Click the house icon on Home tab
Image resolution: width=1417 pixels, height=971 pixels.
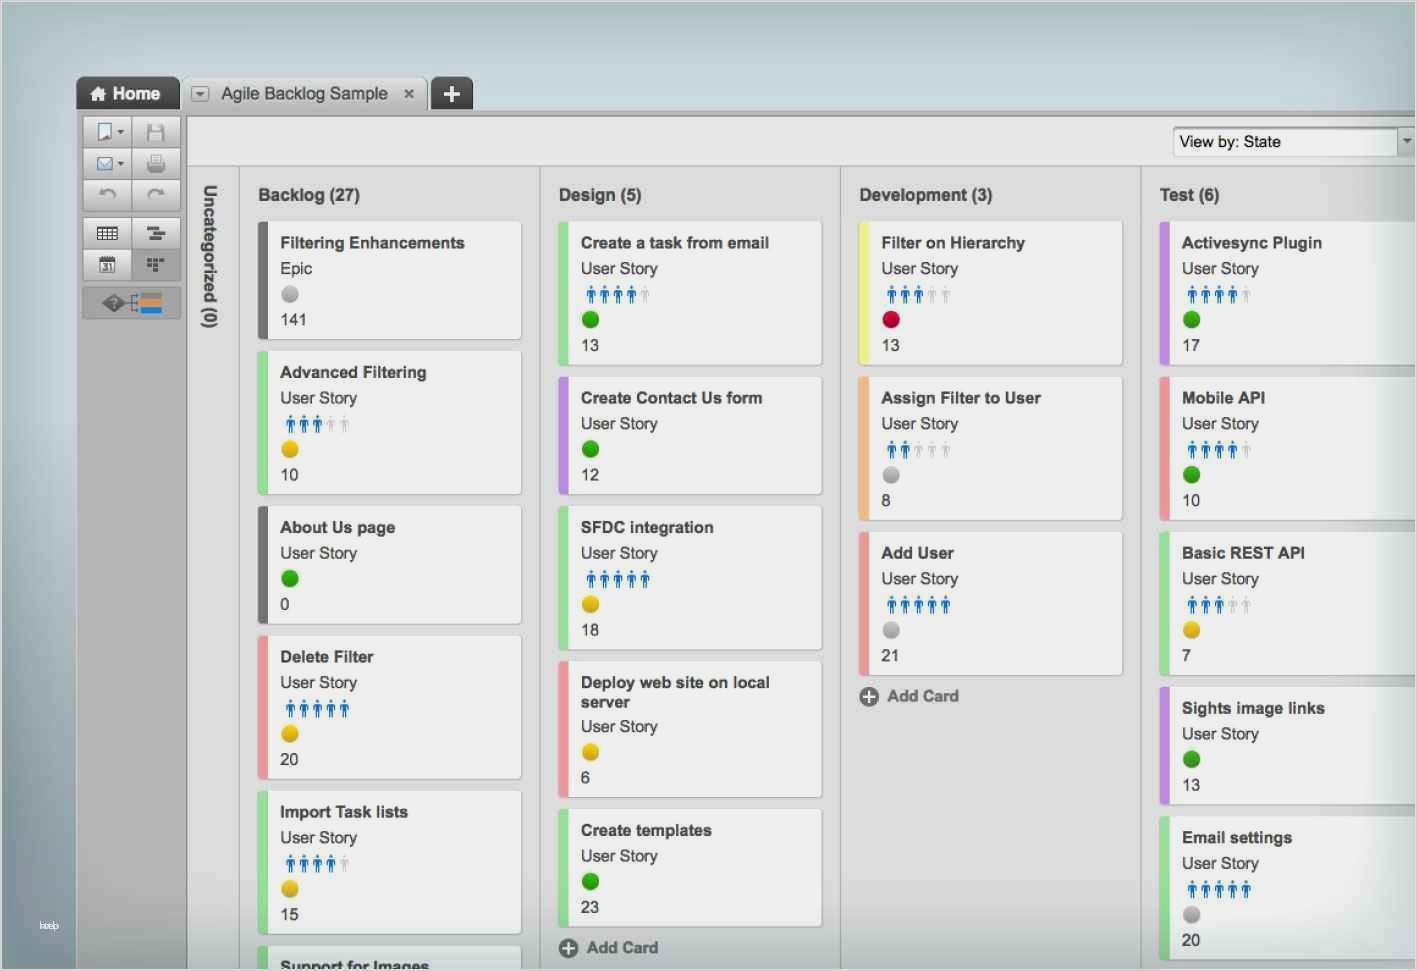(x=98, y=94)
